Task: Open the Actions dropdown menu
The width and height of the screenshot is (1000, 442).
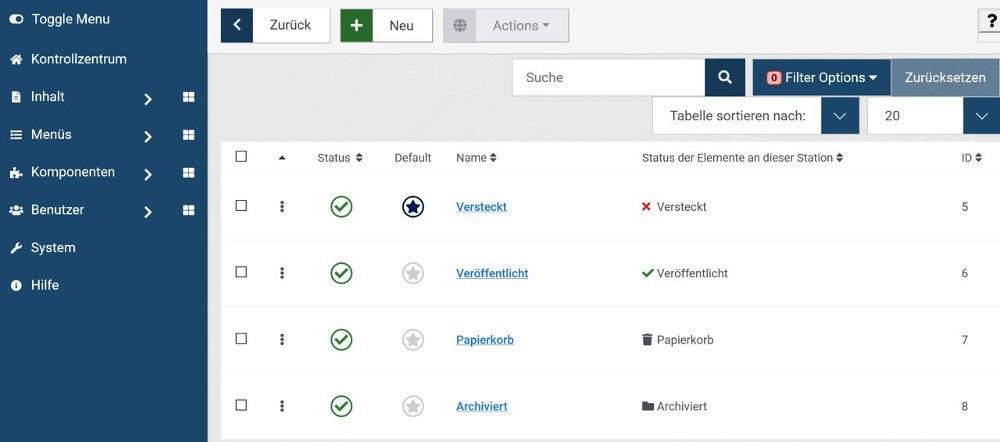Action: [x=506, y=26]
